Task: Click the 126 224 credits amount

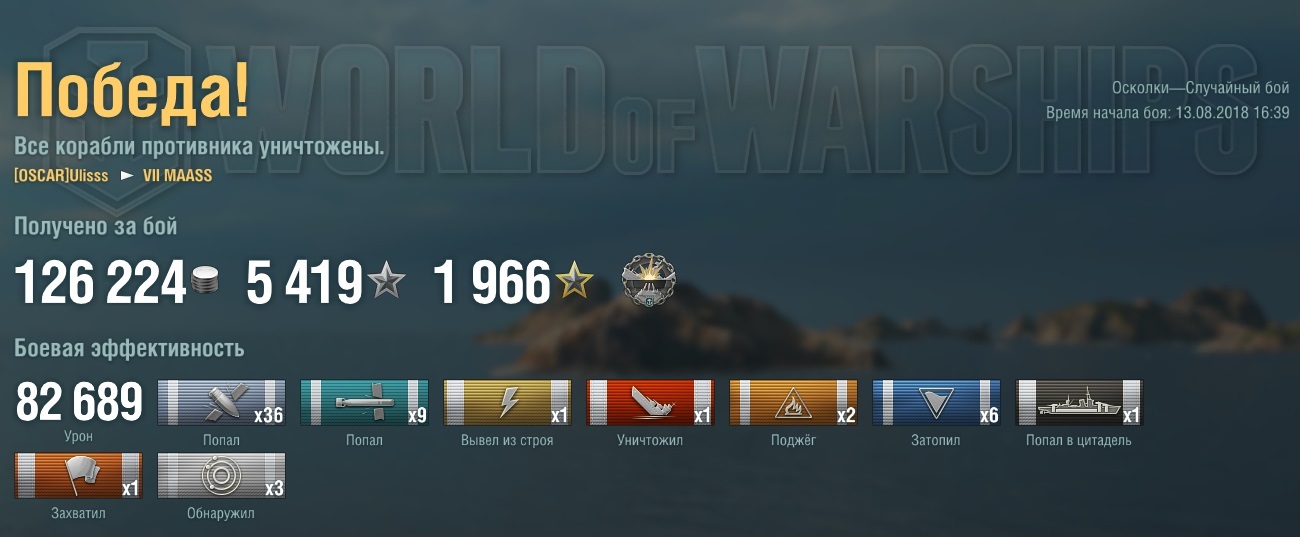Action: (100, 282)
